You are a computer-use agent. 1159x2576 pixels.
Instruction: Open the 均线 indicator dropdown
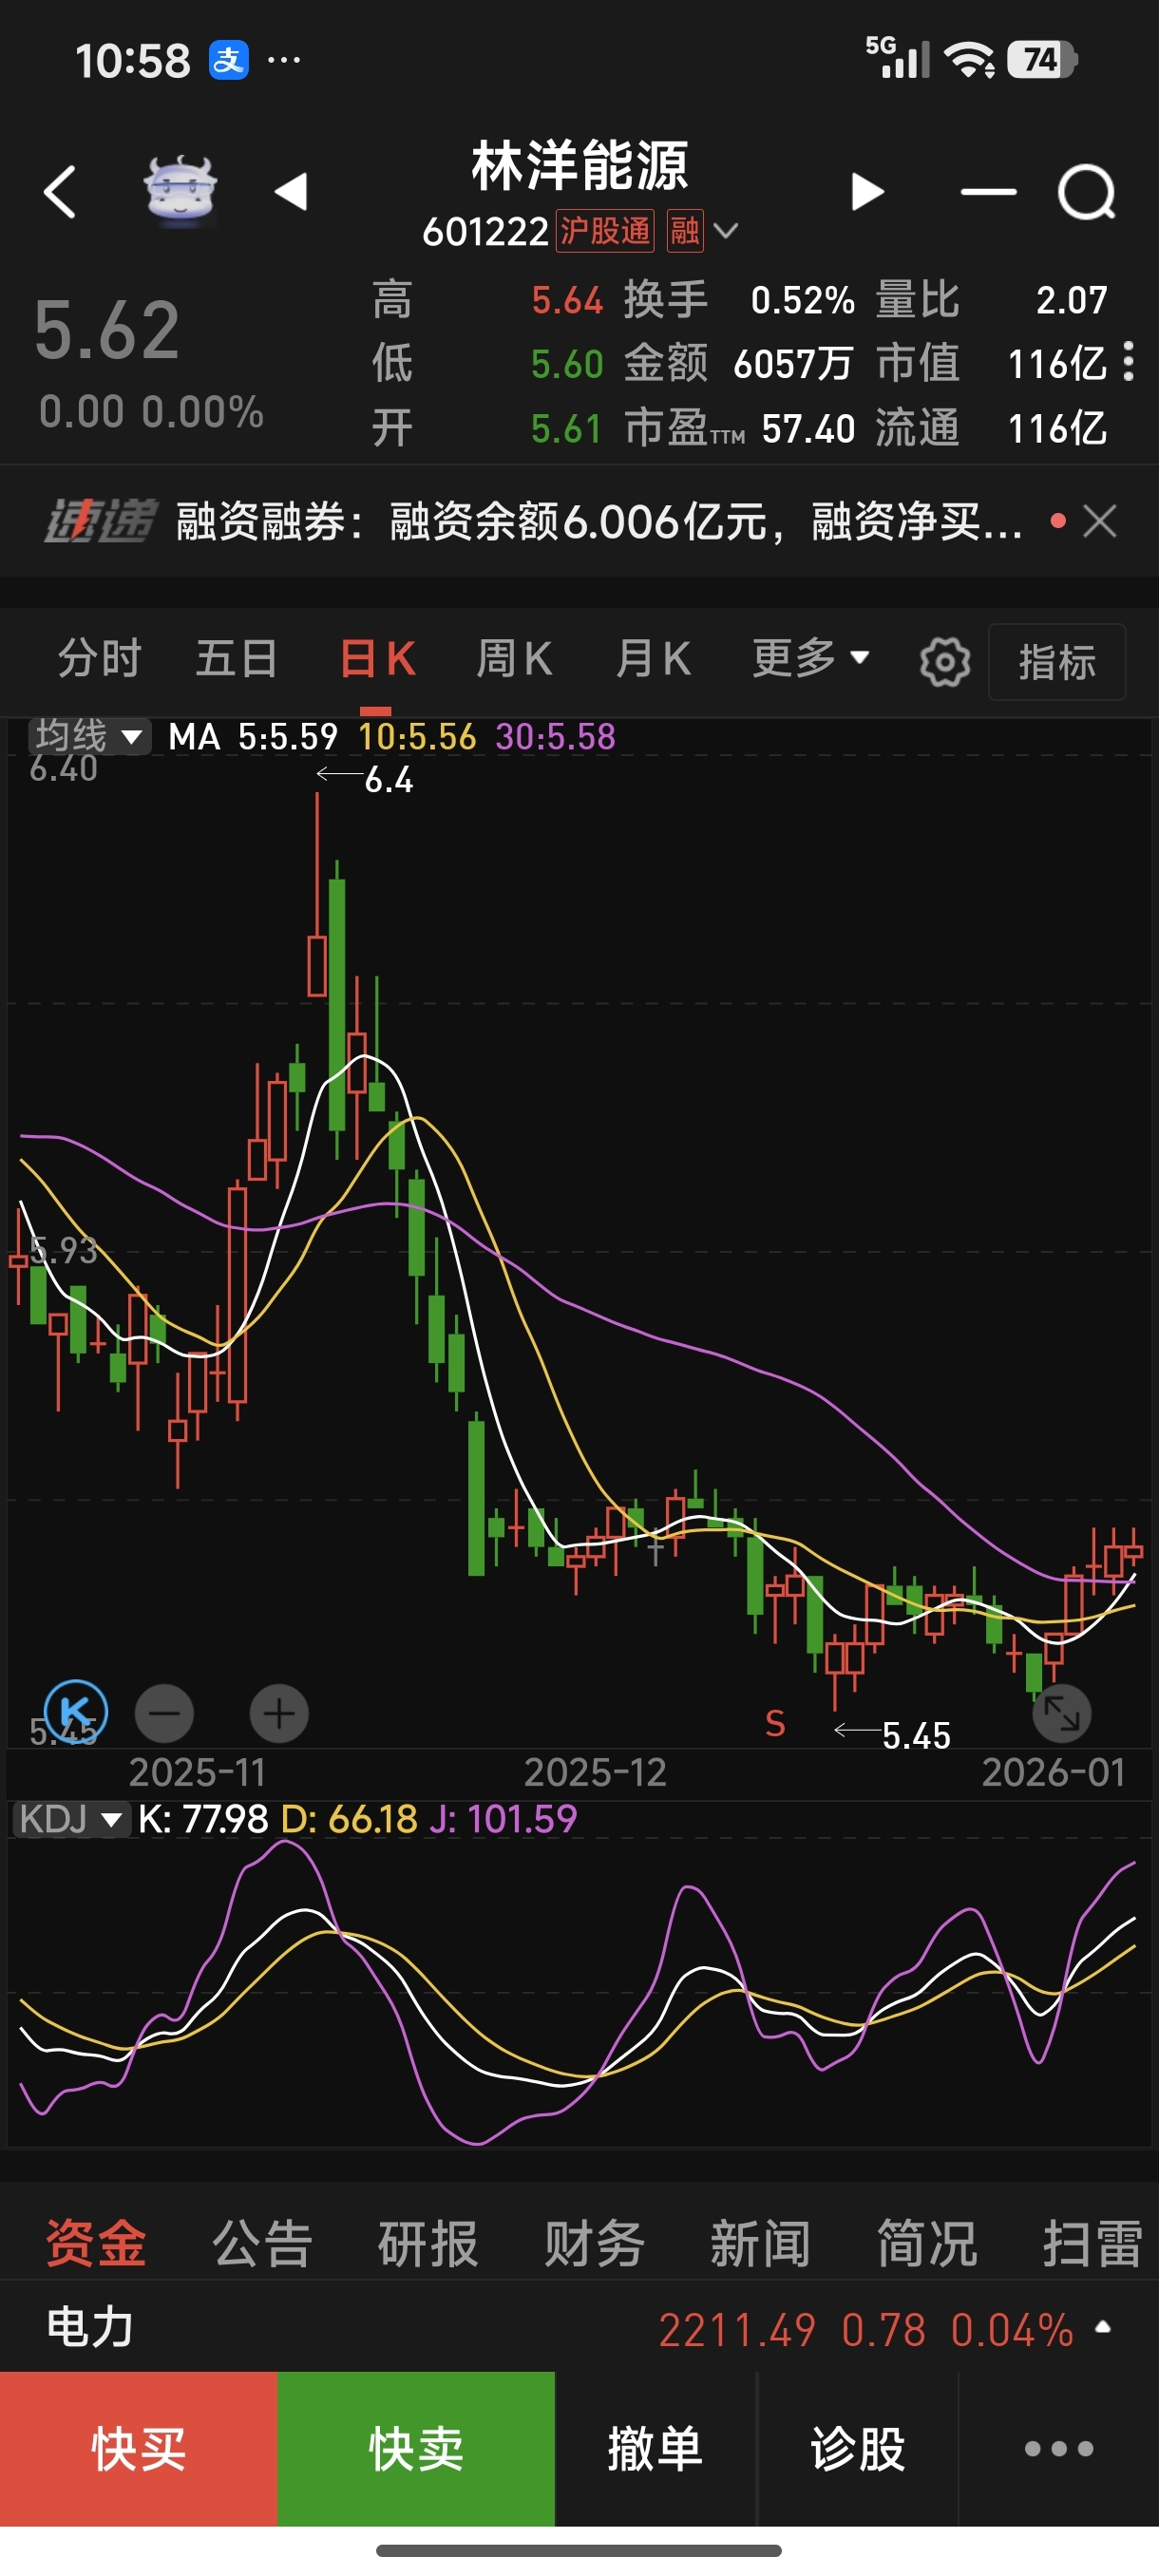[89, 737]
